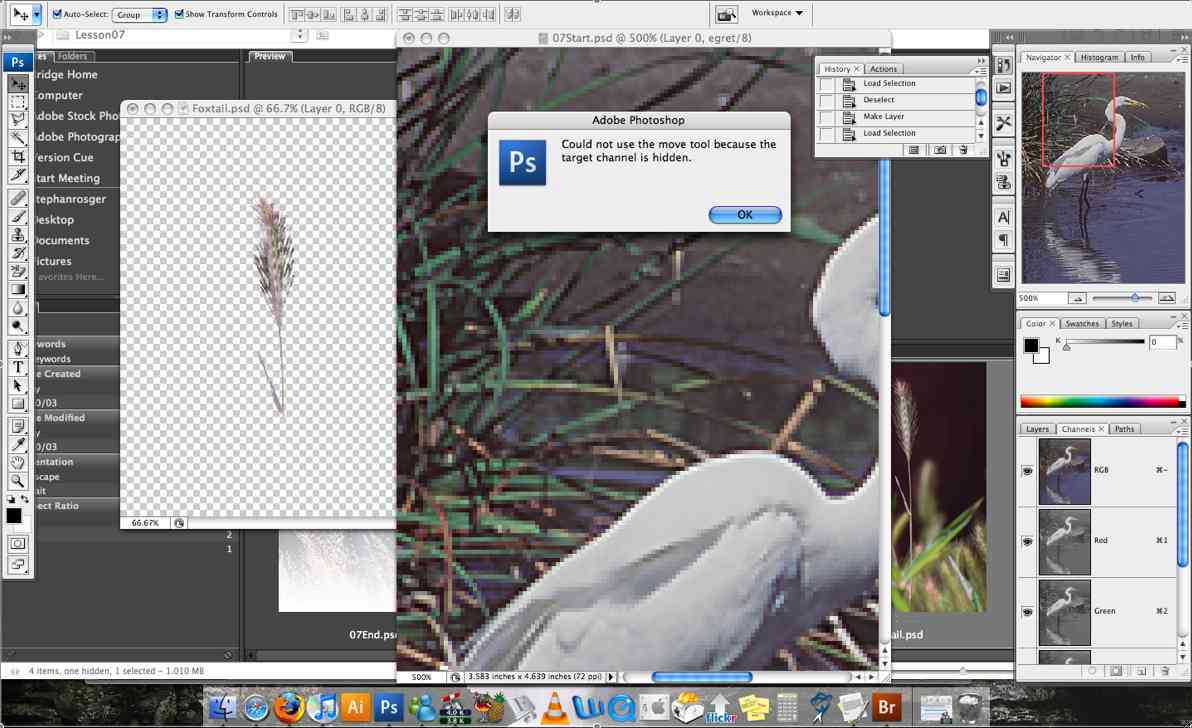This screenshot has height=728, width=1192.
Task: Select the Crop tool in the toolbox
Action: click(x=18, y=157)
